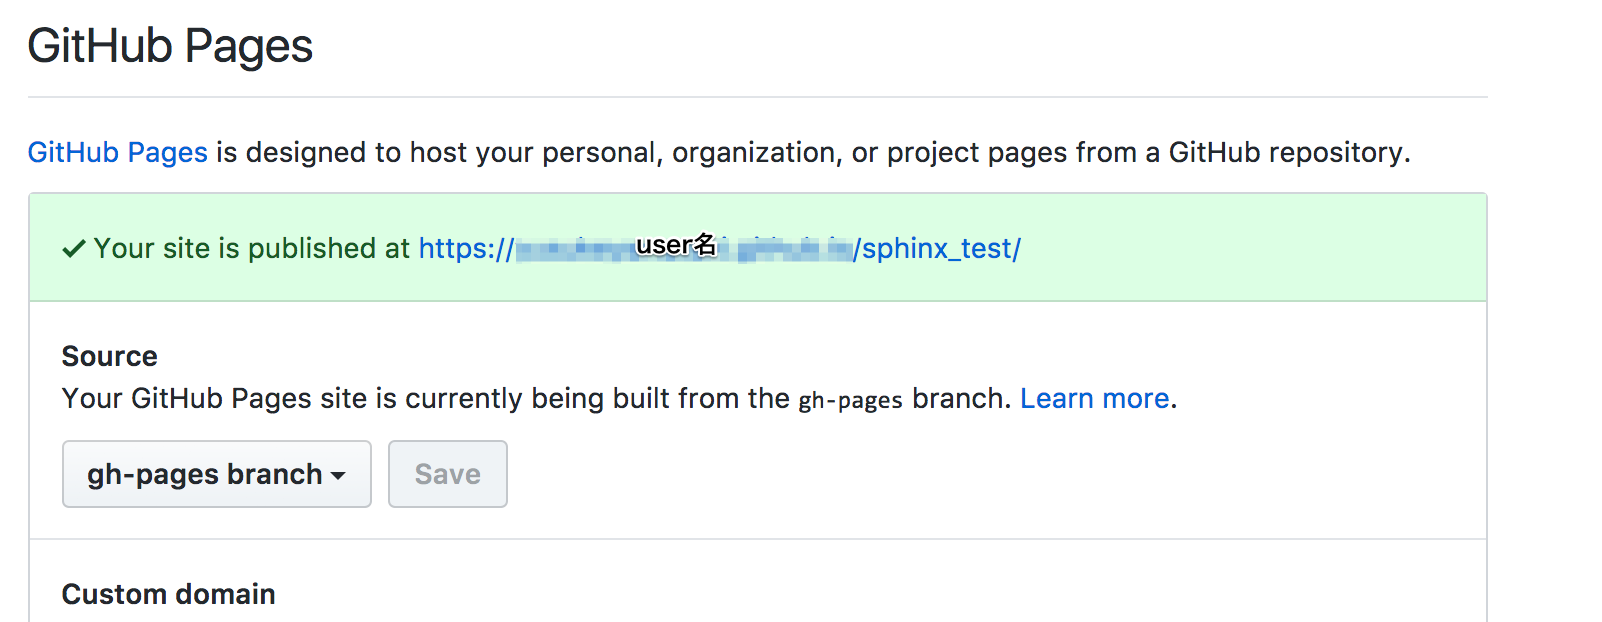Click the large GitHub Pages page heading

(170, 46)
